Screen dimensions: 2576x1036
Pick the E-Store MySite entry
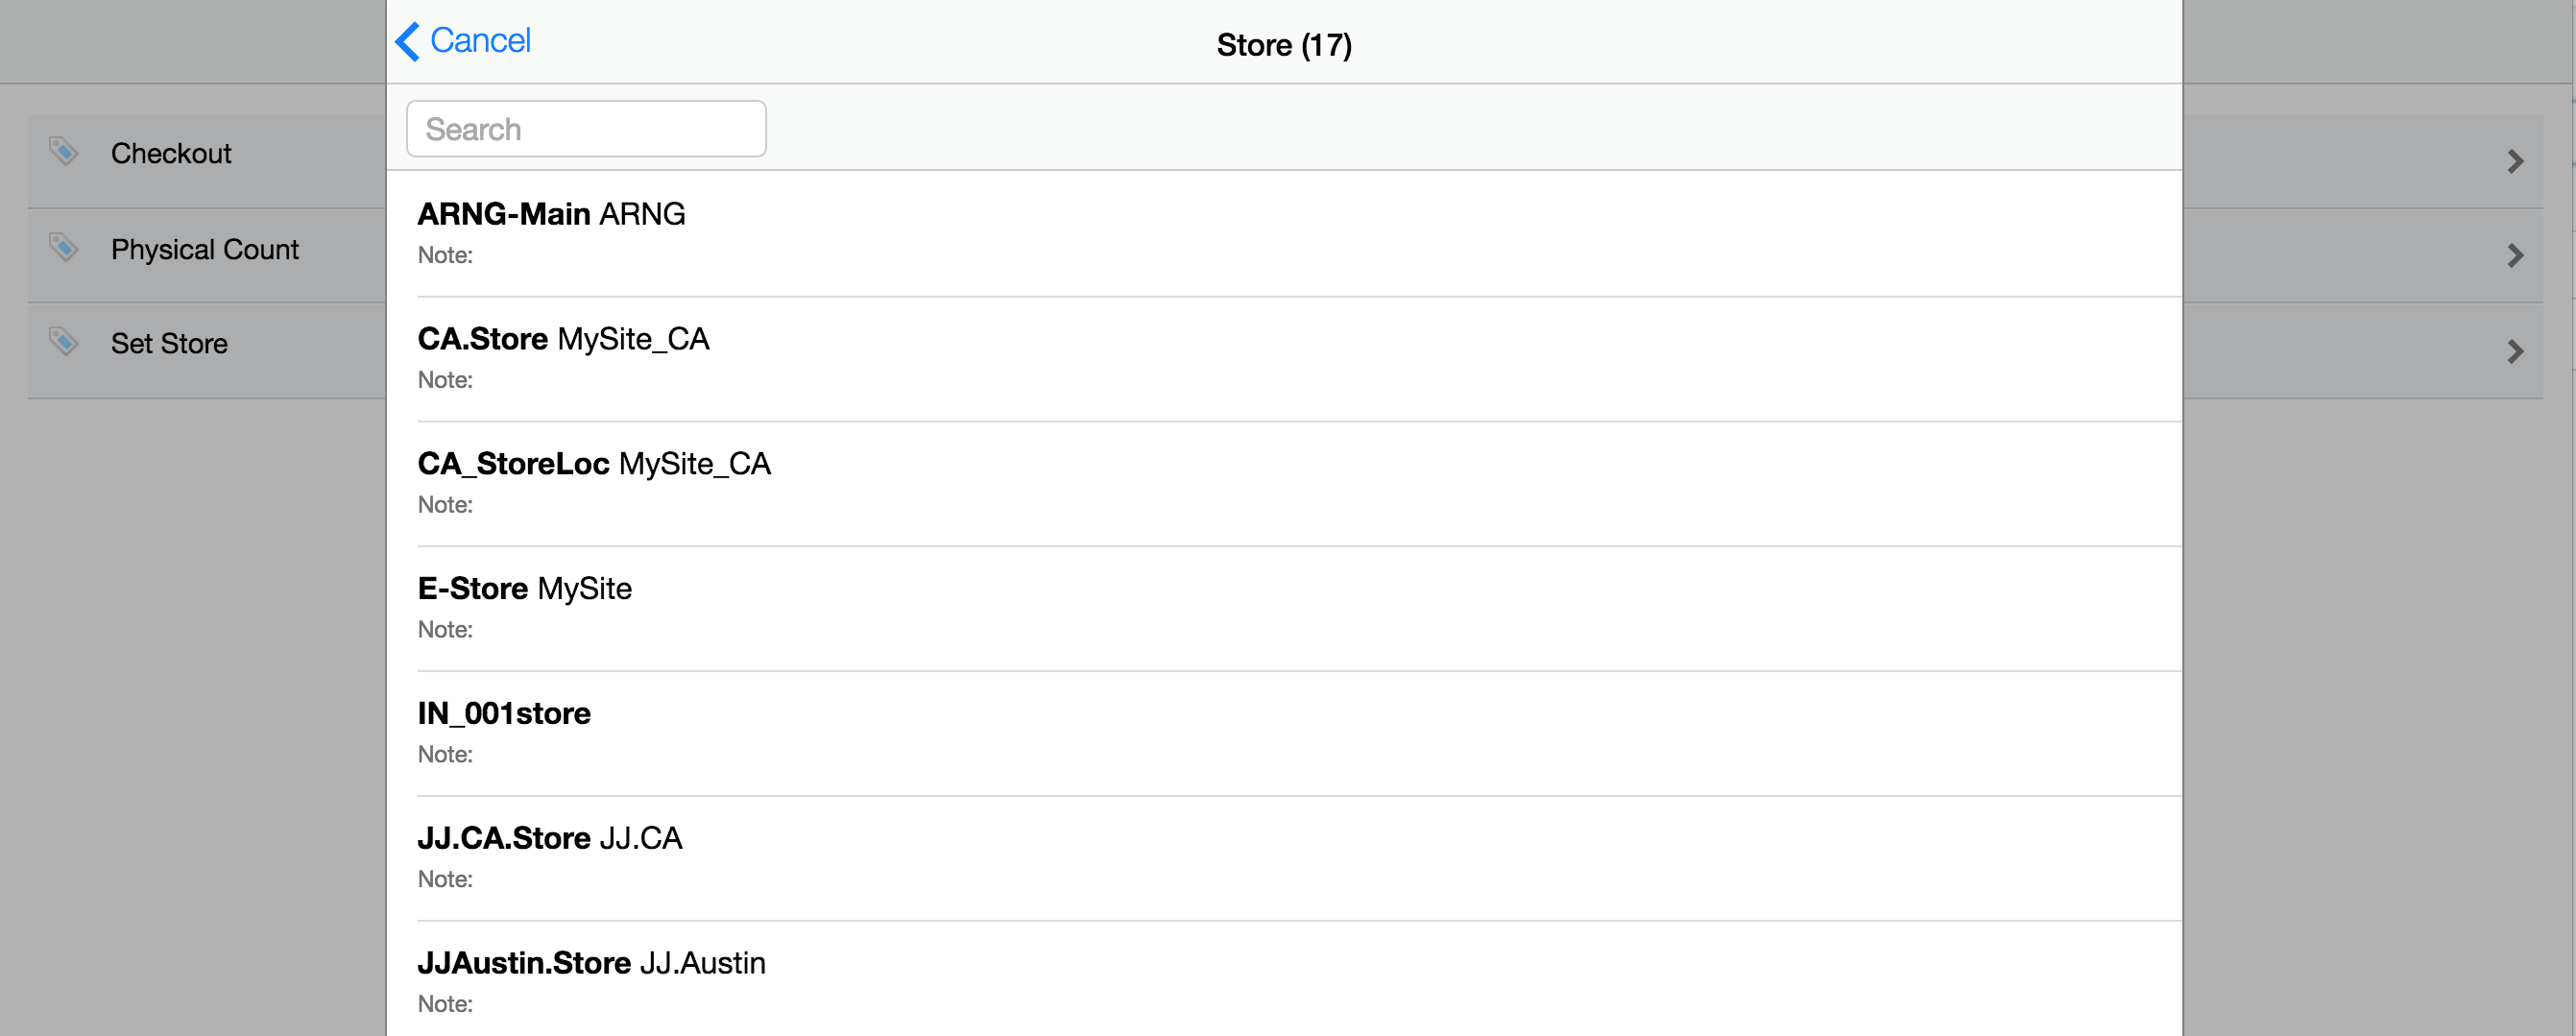tap(524, 589)
